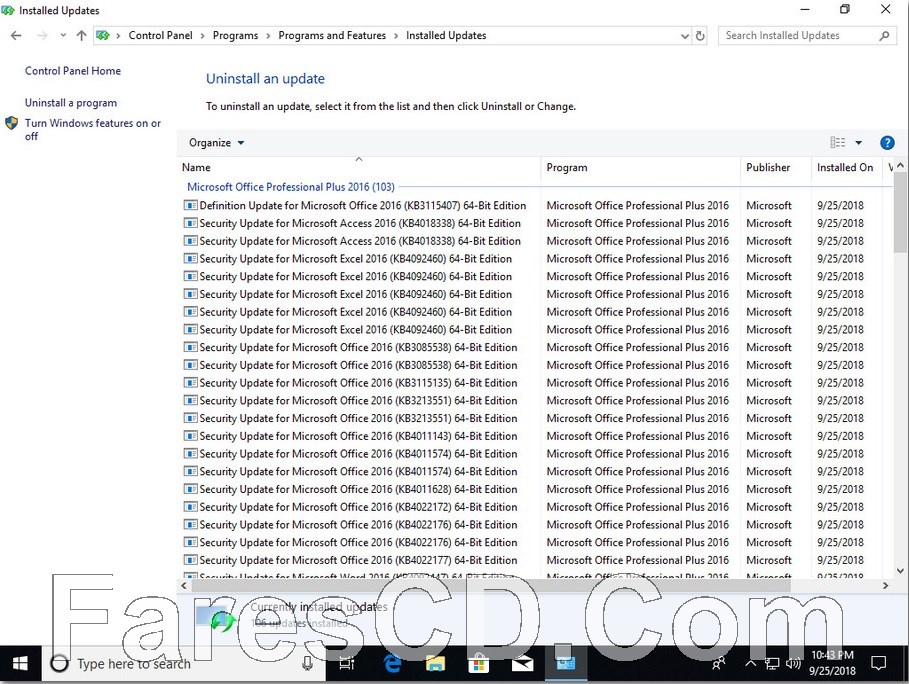
Task: Navigate to Control Panel breadcrumb
Action: tap(161, 35)
